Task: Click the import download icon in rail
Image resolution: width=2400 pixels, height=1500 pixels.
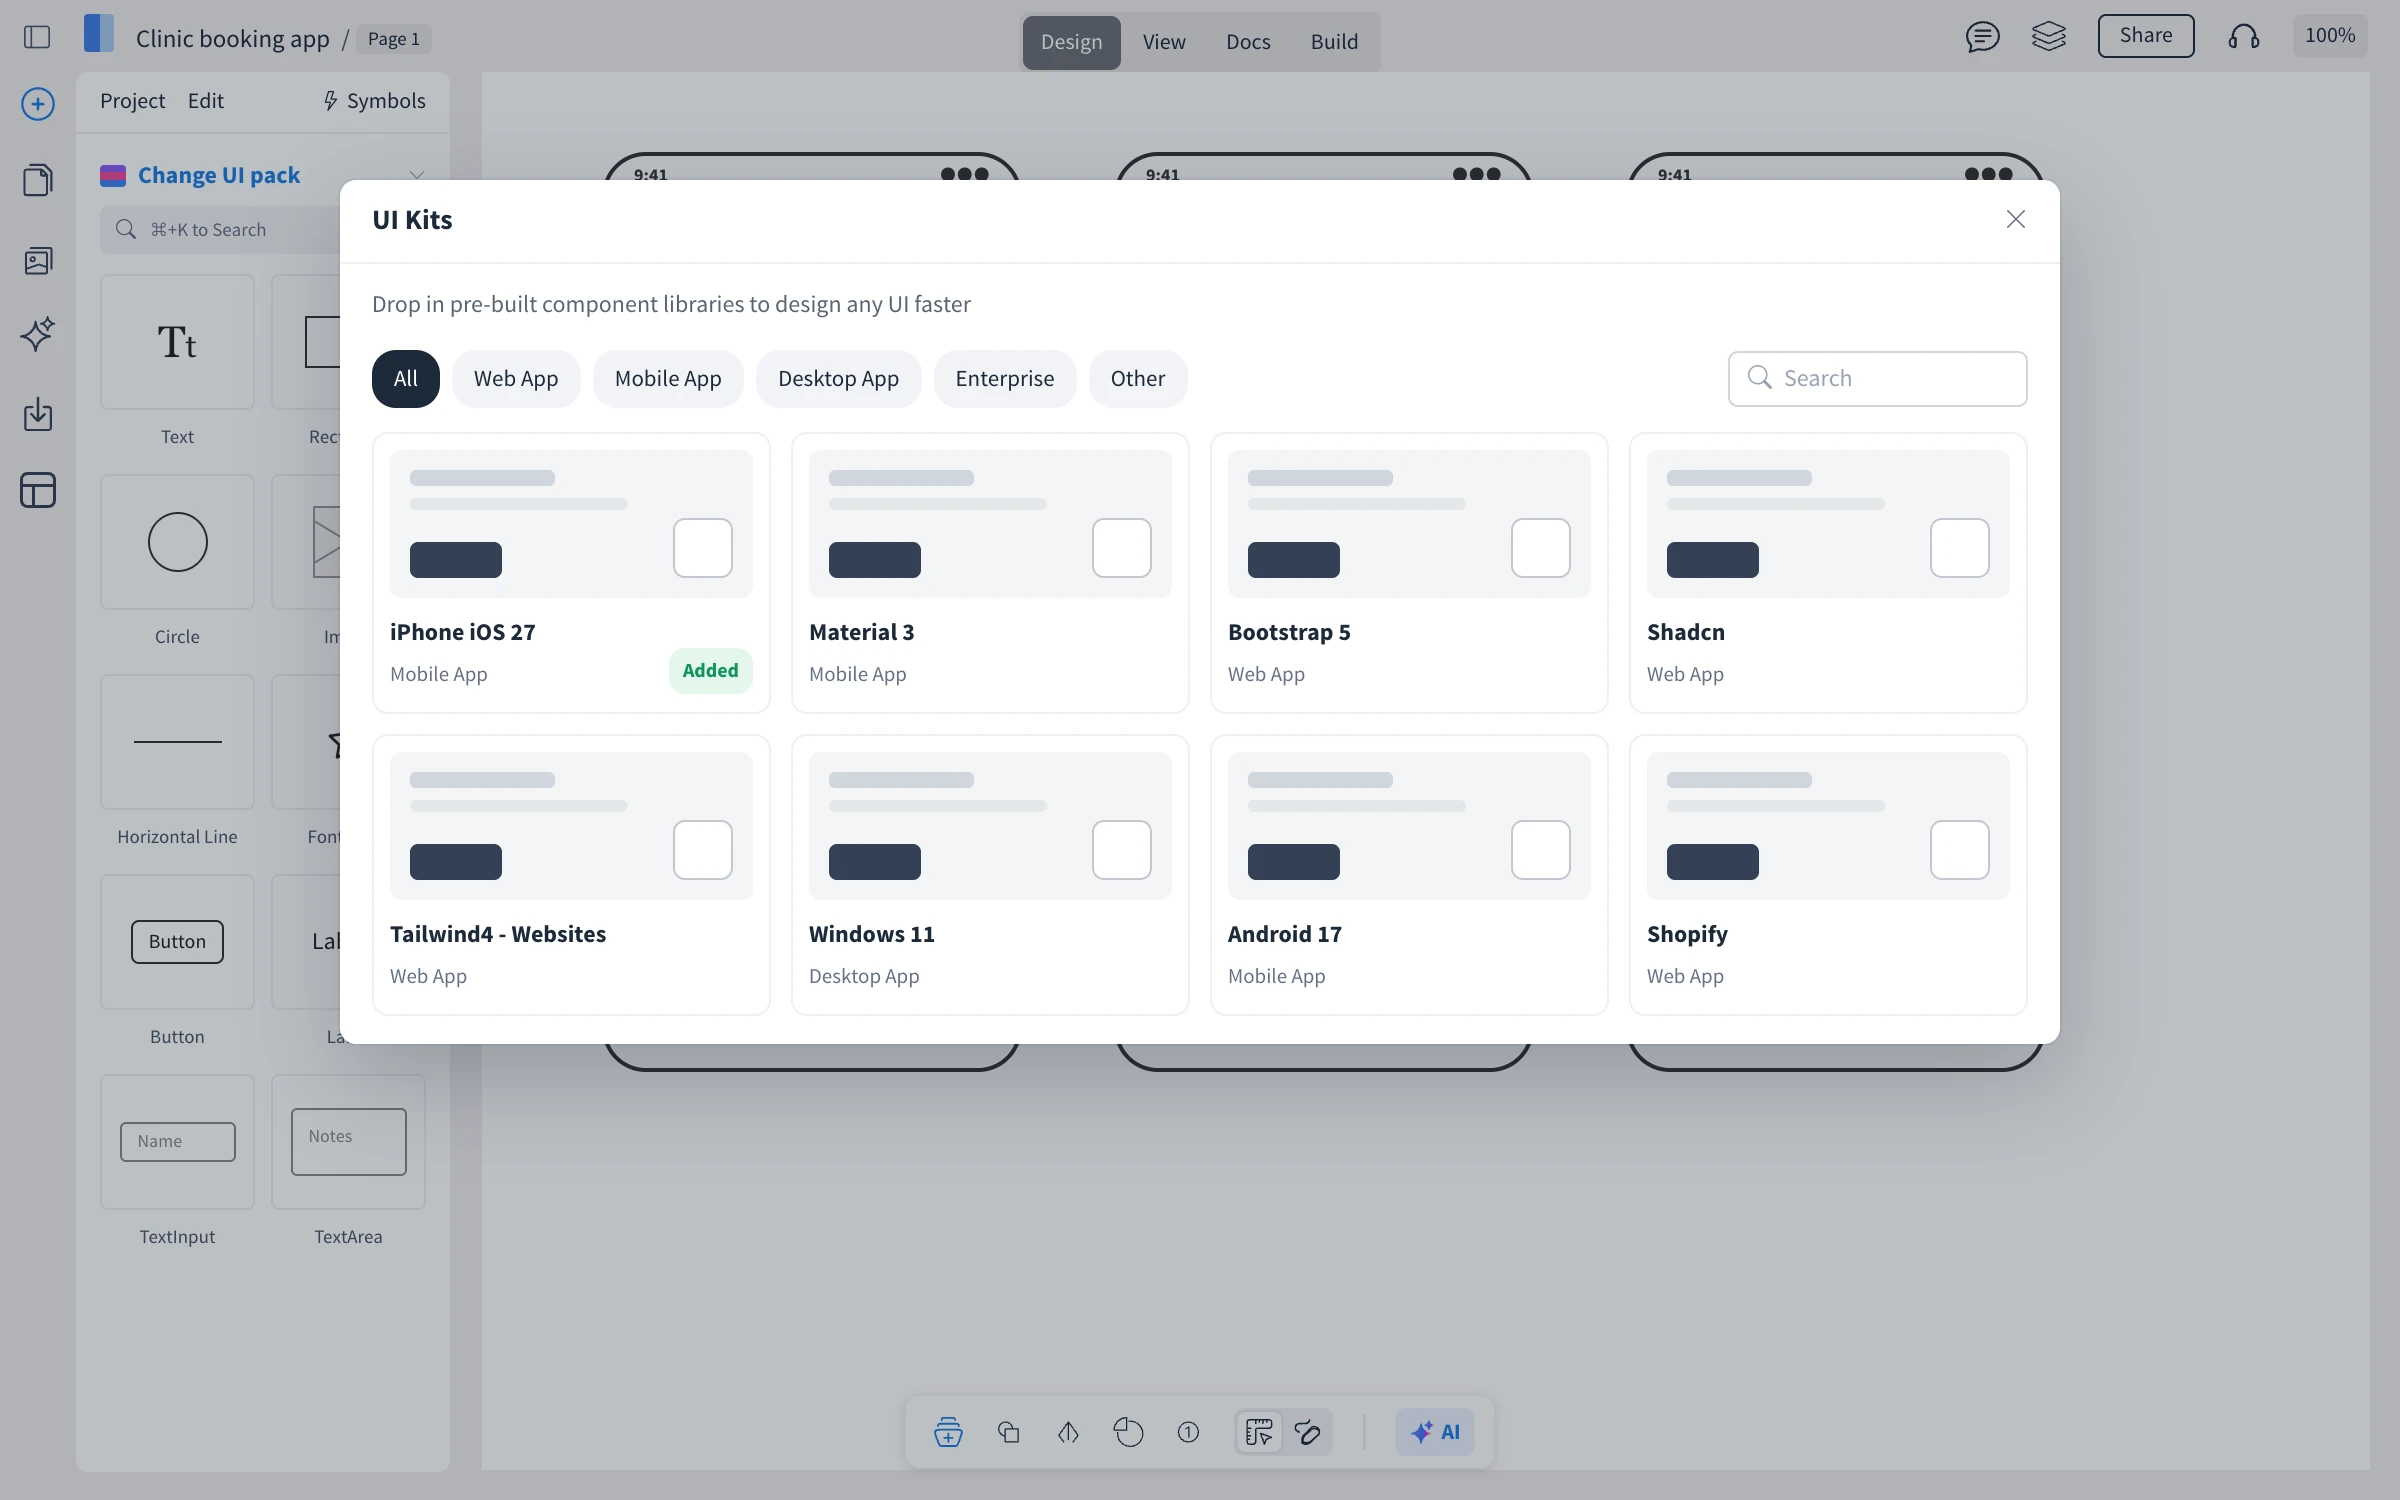Action: (x=38, y=414)
